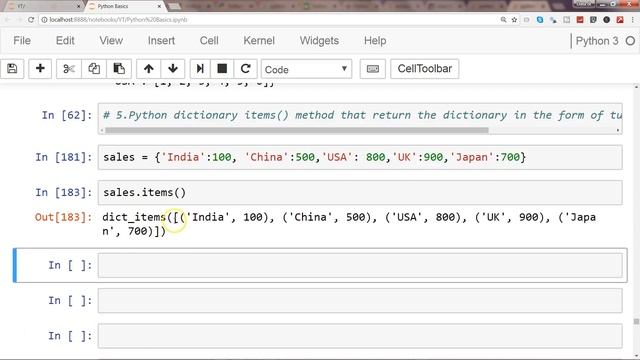The height and width of the screenshot is (360, 640).
Task: Click the CellToolbar button
Action: click(x=424, y=69)
